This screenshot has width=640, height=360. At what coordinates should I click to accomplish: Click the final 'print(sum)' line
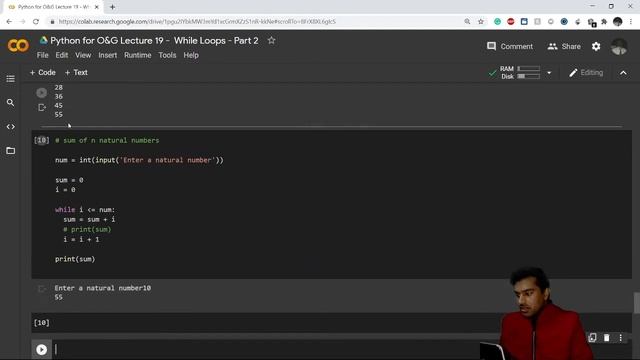[x=75, y=259]
